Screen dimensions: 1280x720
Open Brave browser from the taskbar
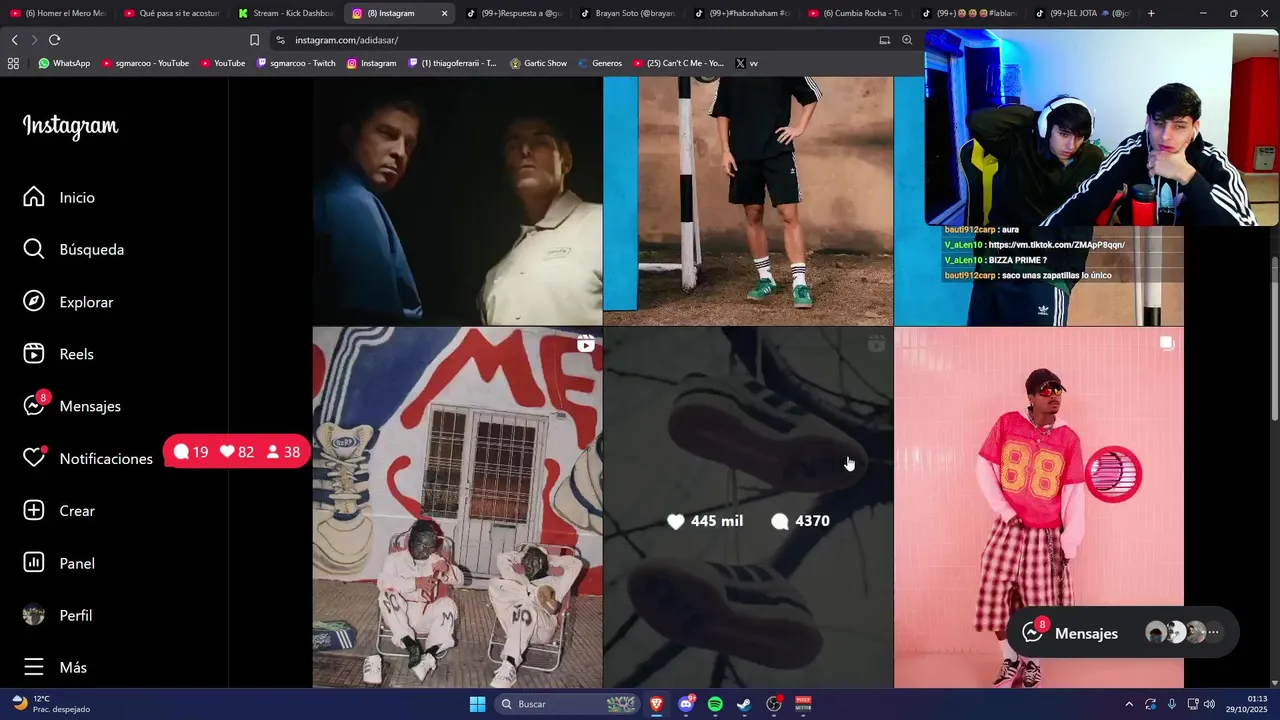657,704
